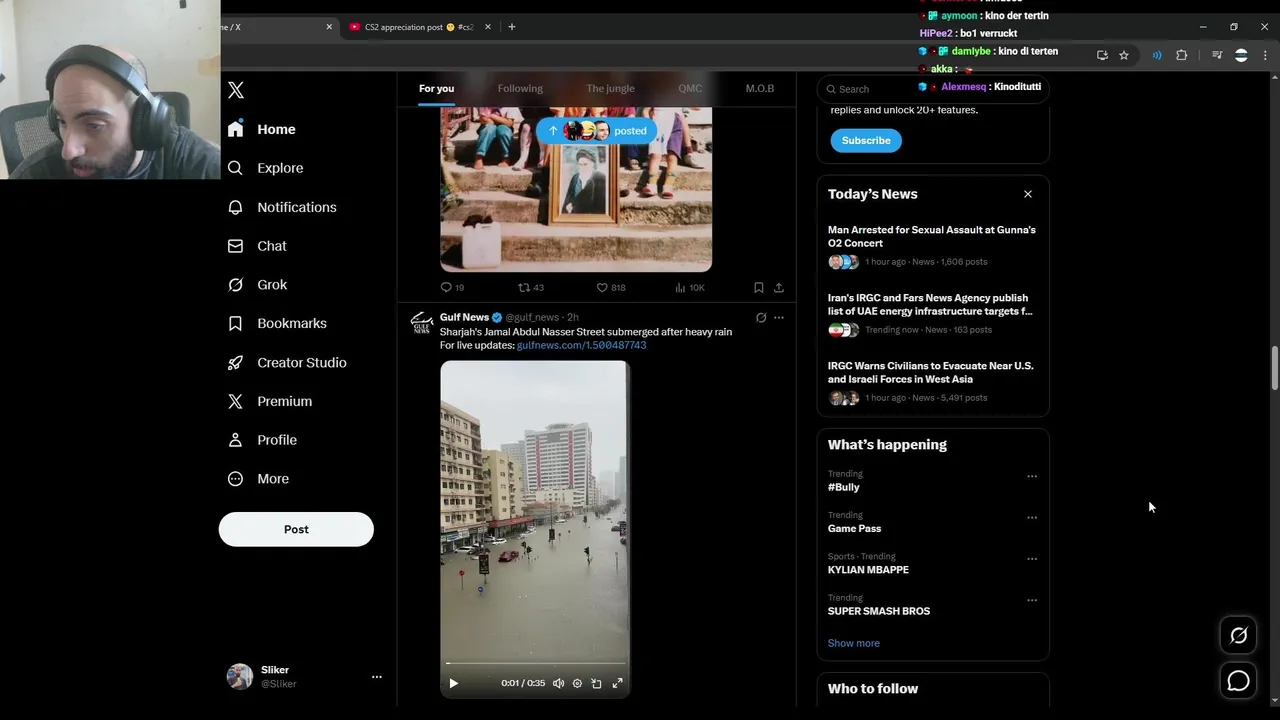The image size is (1280, 720).
Task: Click Grok icon on Gulf News post
Action: (761, 318)
